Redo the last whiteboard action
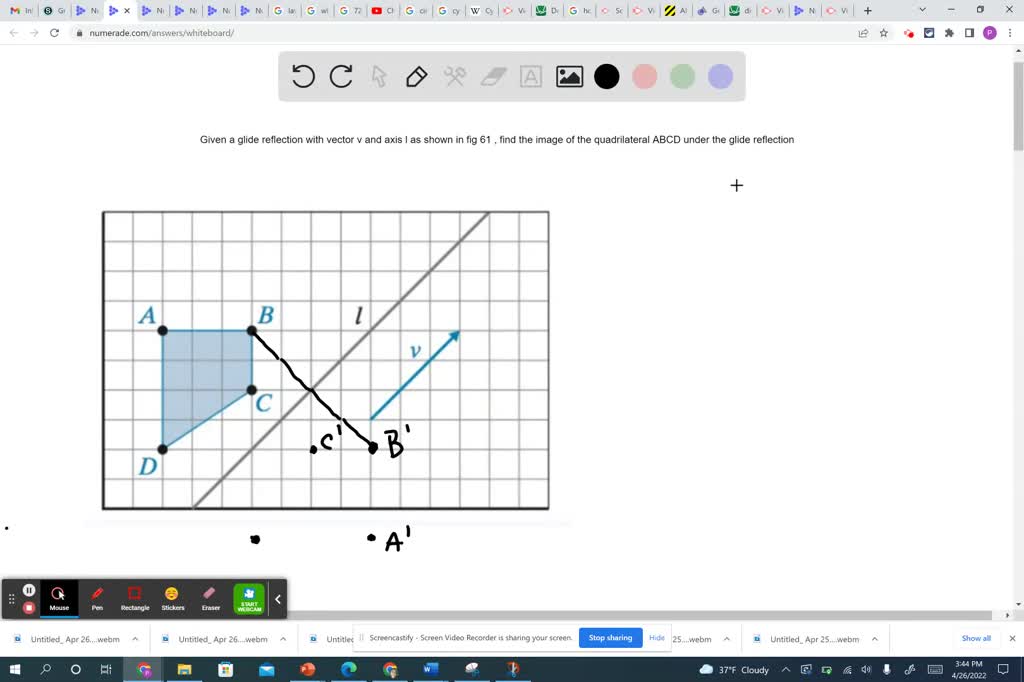1024x682 pixels. coord(340,76)
